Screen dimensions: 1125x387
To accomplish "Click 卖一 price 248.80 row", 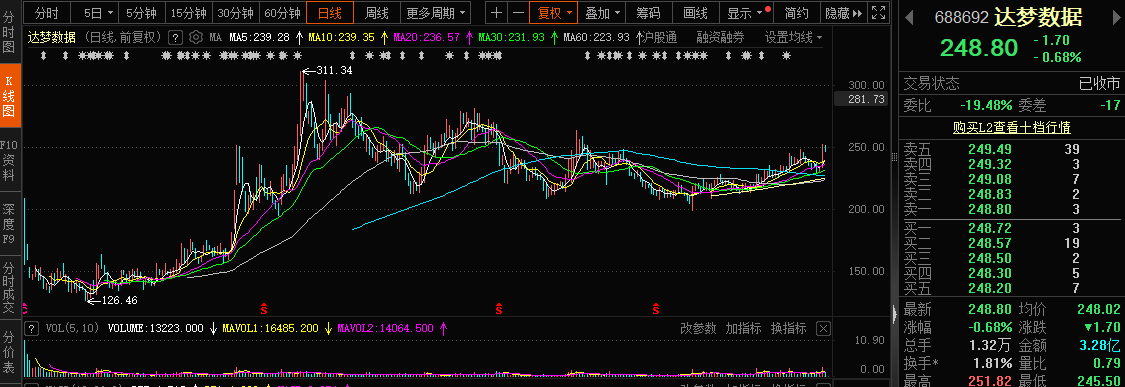I will coord(1011,209).
